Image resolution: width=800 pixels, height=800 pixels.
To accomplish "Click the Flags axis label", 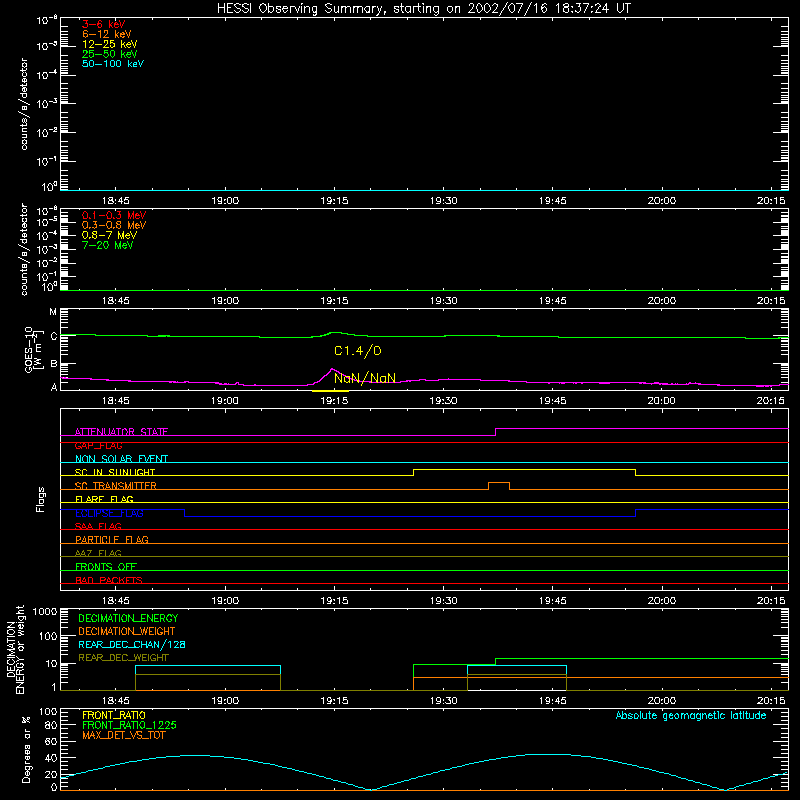I will (x=41, y=499).
